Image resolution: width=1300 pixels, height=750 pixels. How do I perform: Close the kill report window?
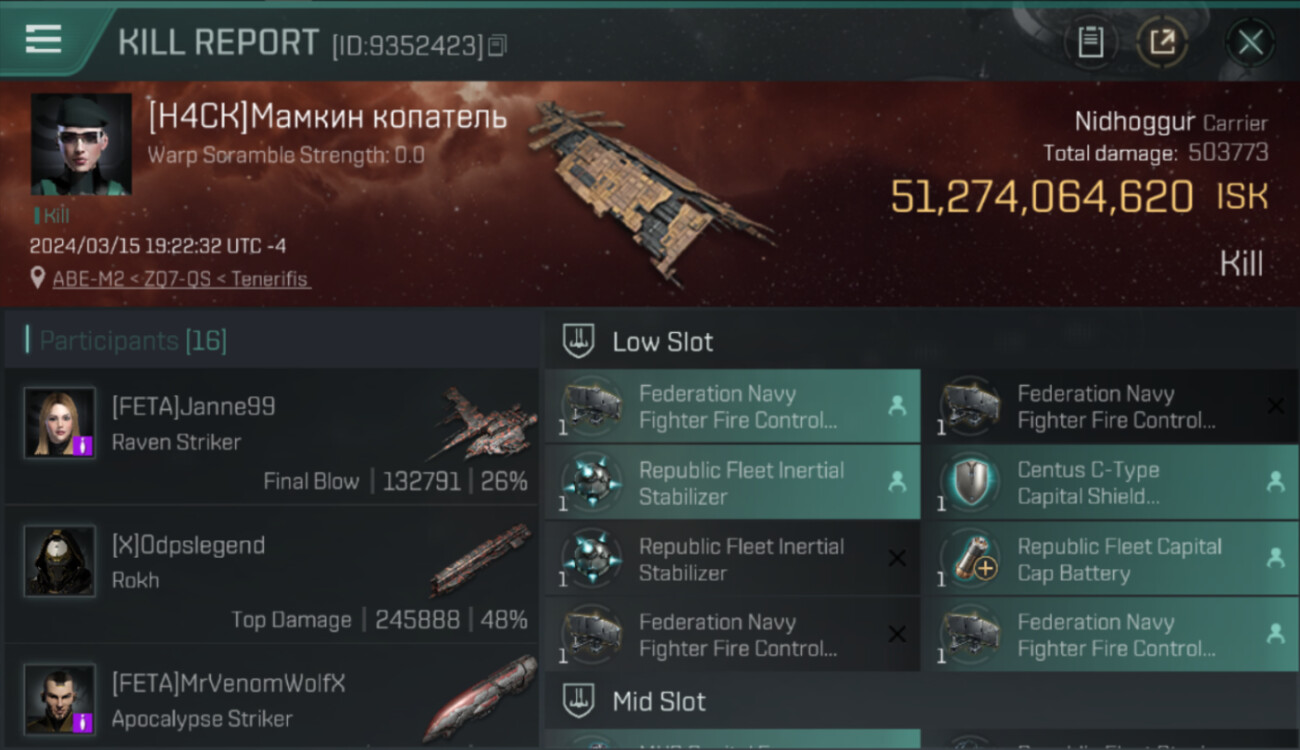pyautogui.click(x=1250, y=42)
